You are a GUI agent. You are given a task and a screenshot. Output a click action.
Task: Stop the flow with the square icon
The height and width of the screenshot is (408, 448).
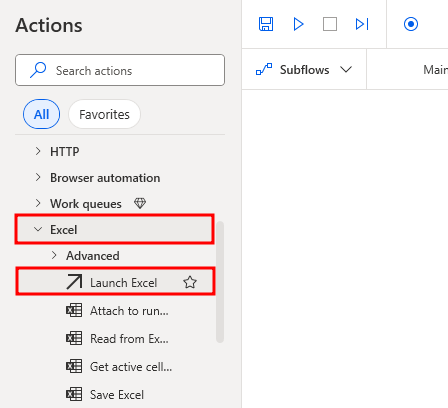tap(330, 24)
